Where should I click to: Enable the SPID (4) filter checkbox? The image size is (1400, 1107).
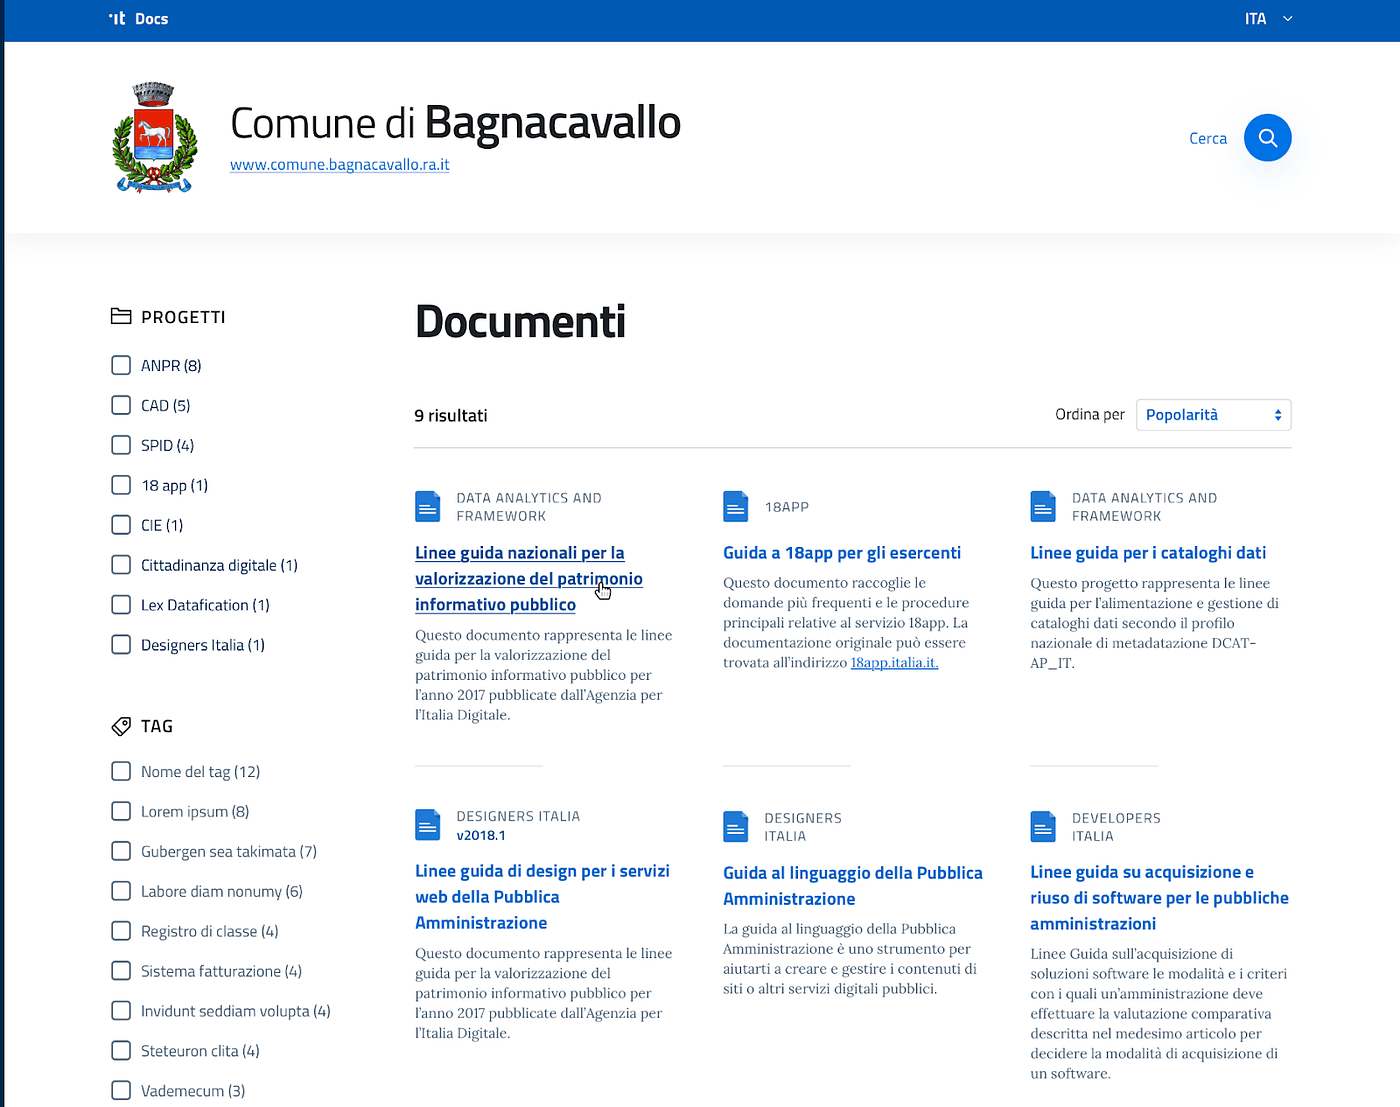pos(121,445)
